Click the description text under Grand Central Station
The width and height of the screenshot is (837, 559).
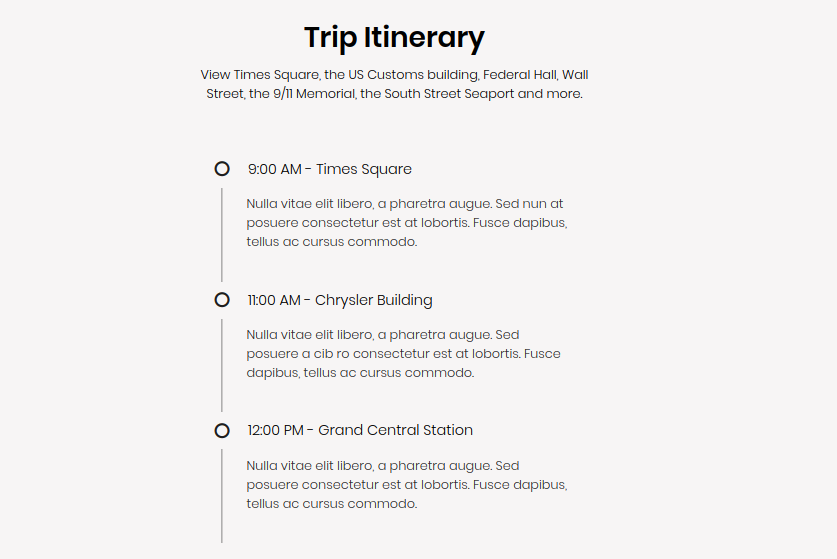point(407,484)
